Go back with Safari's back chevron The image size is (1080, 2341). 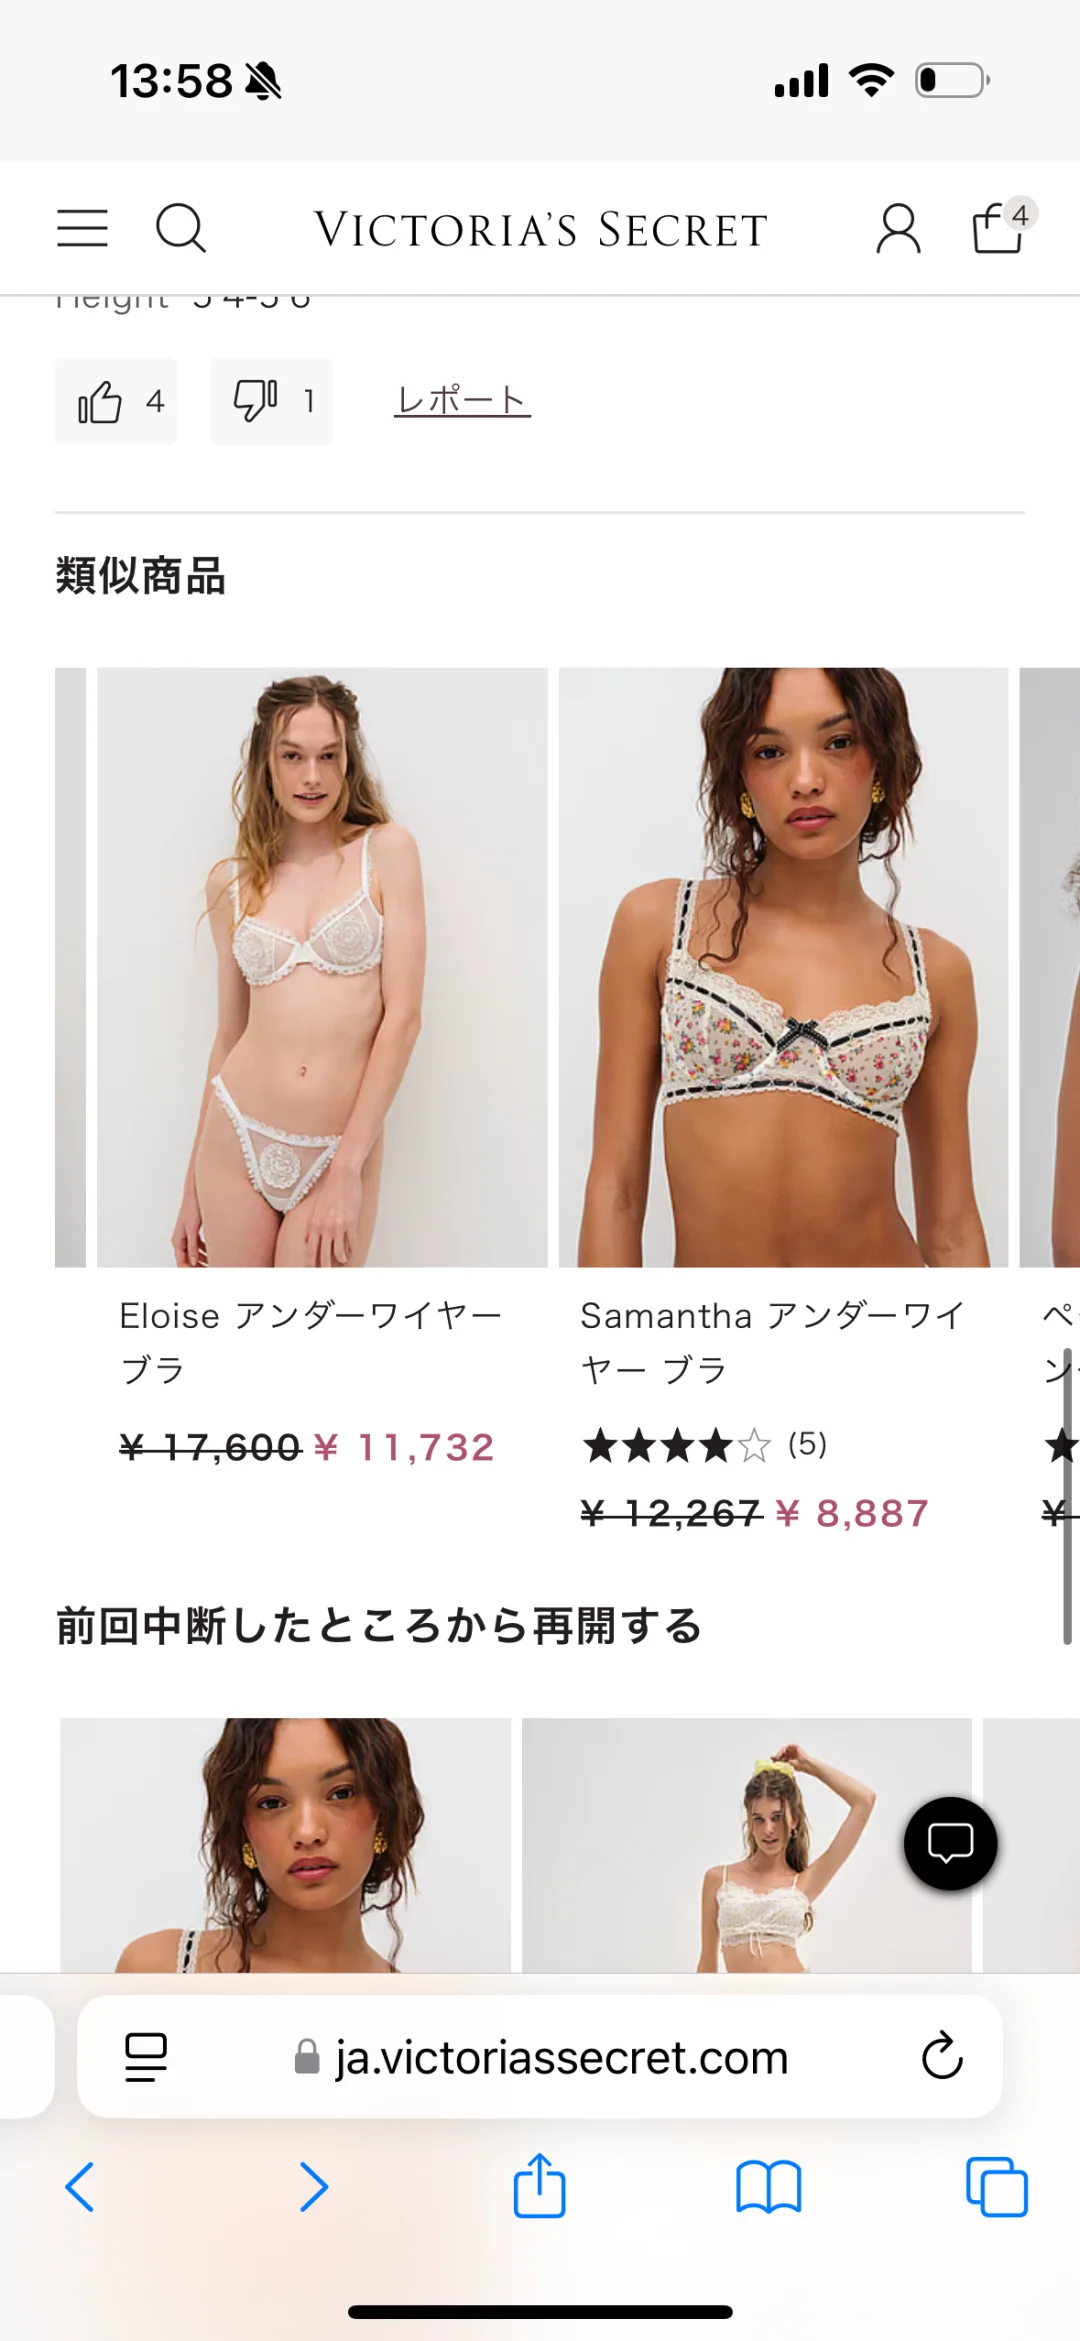pos(80,2187)
